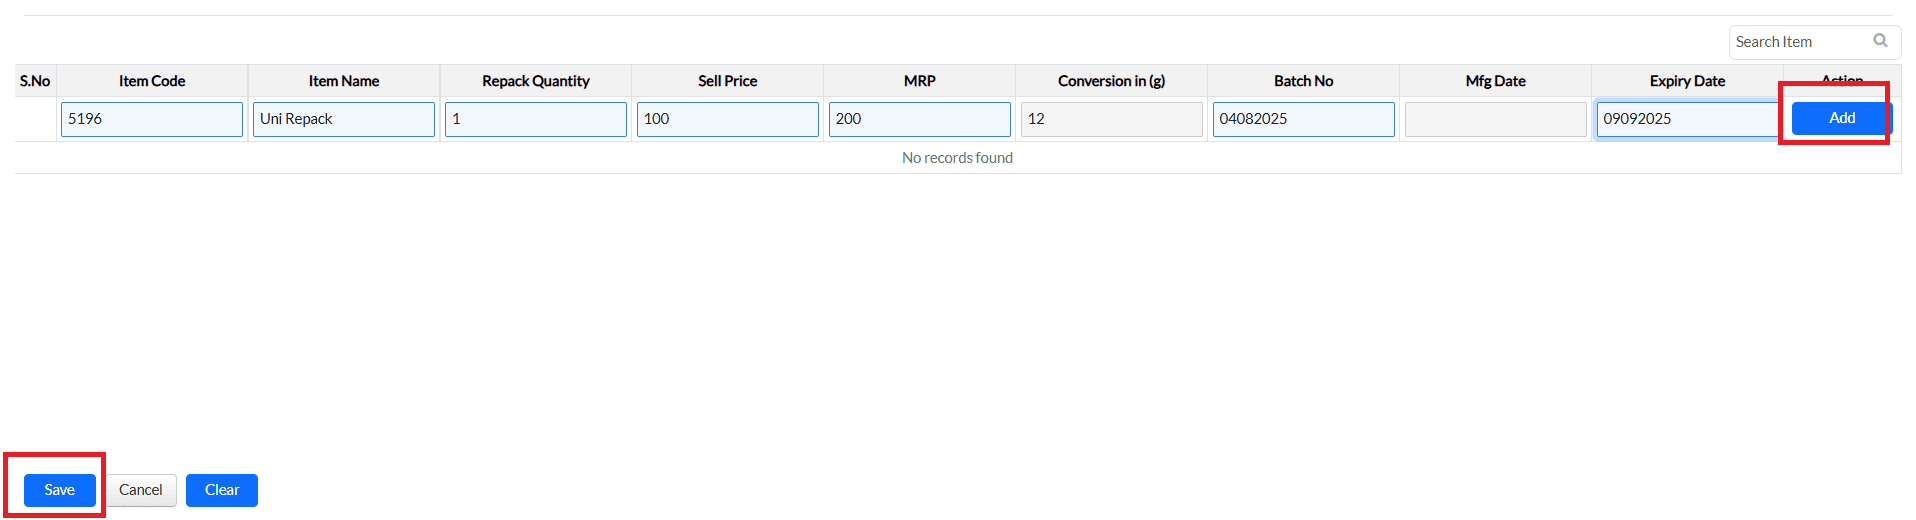Save the repack entry
The width and height of the screenshot is (1916, 520).
pyautogui.click(x=60, y=490)
